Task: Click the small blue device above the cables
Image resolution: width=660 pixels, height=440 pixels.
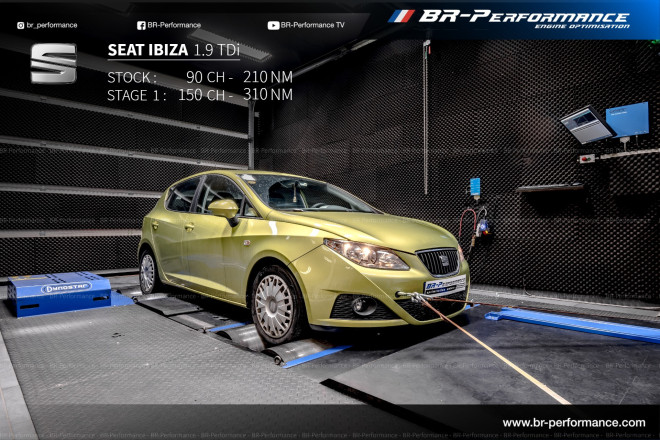Action: 475,186
